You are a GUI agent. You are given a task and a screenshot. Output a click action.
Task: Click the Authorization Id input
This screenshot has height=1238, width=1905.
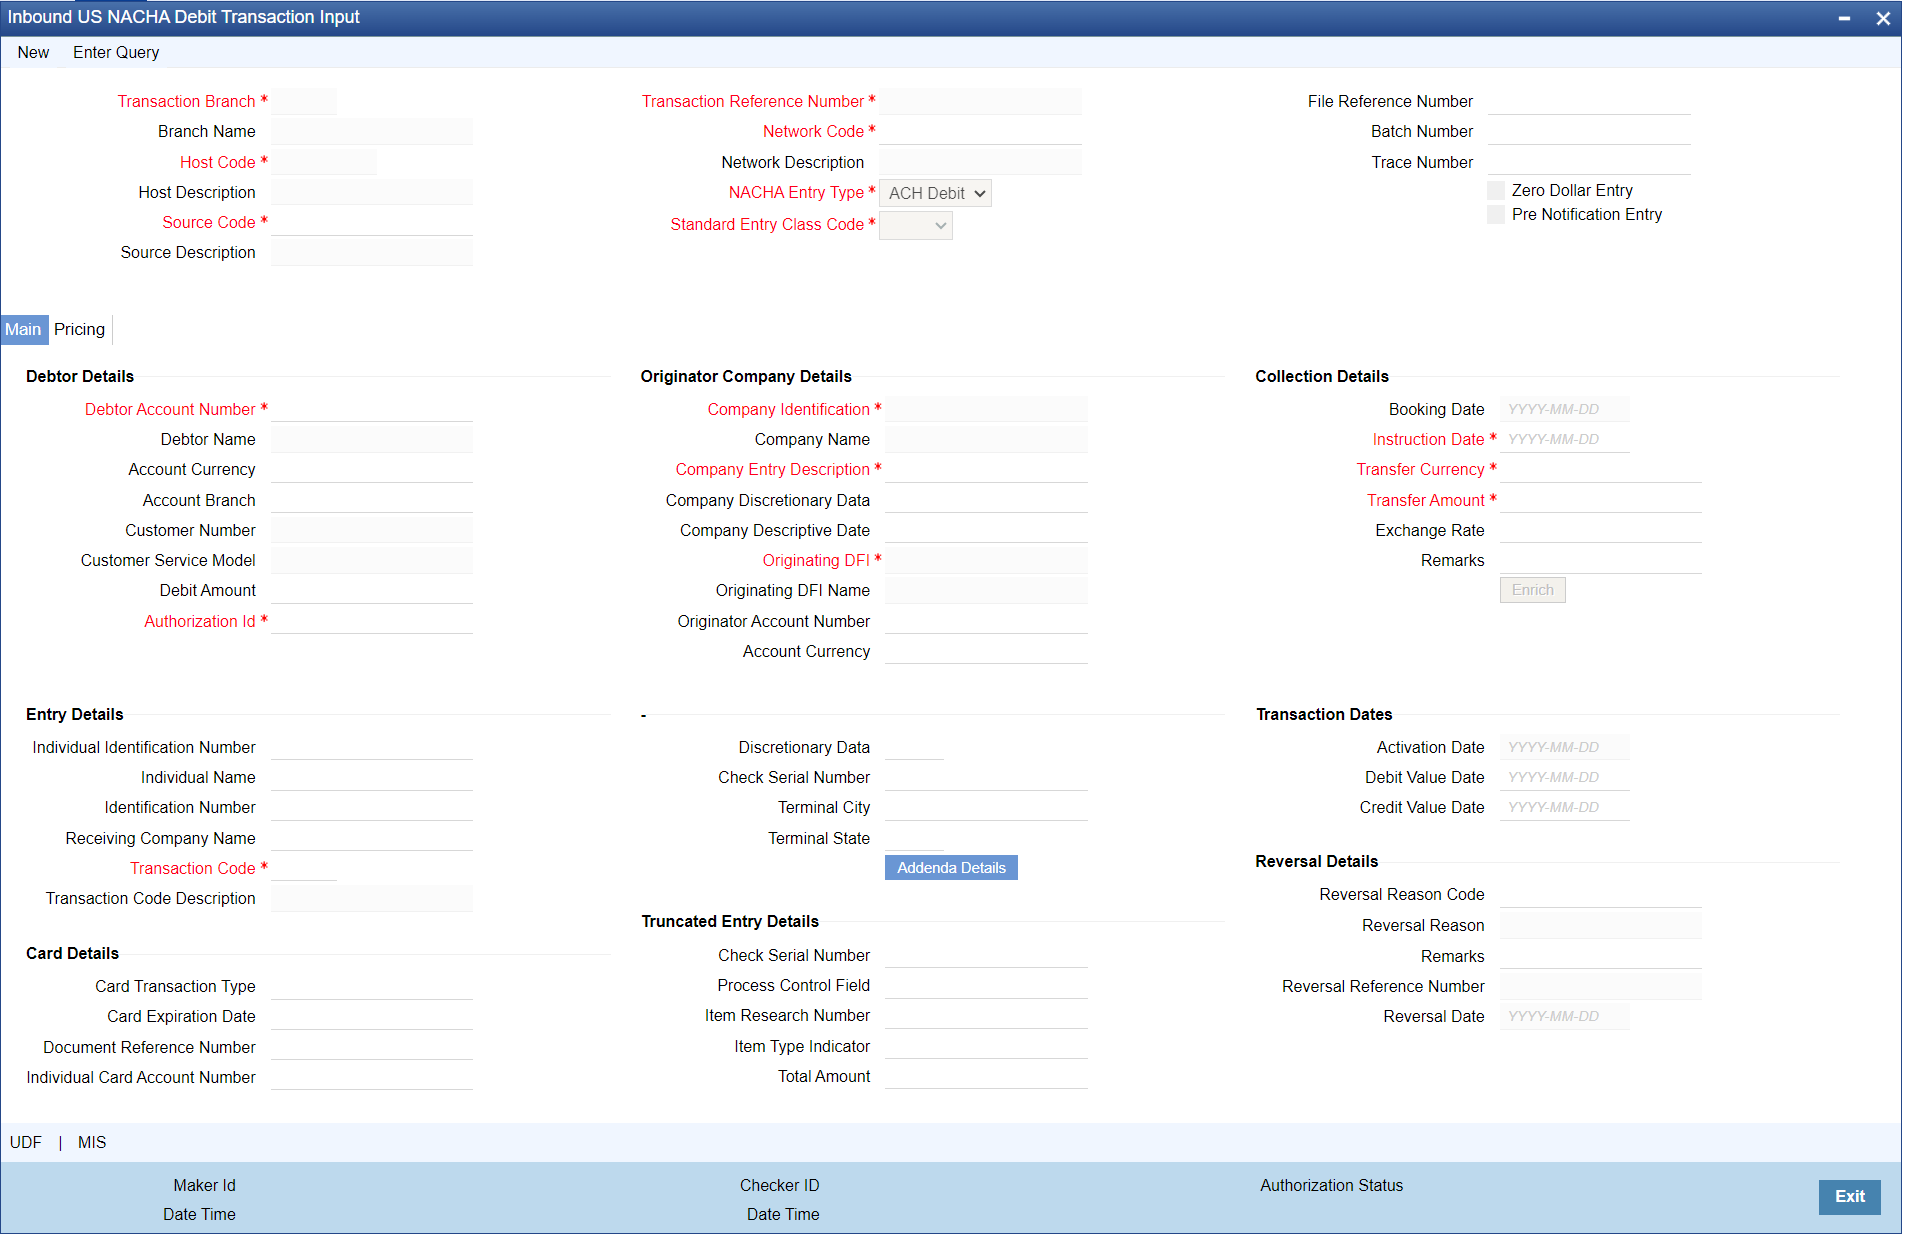tap(371, 621)
